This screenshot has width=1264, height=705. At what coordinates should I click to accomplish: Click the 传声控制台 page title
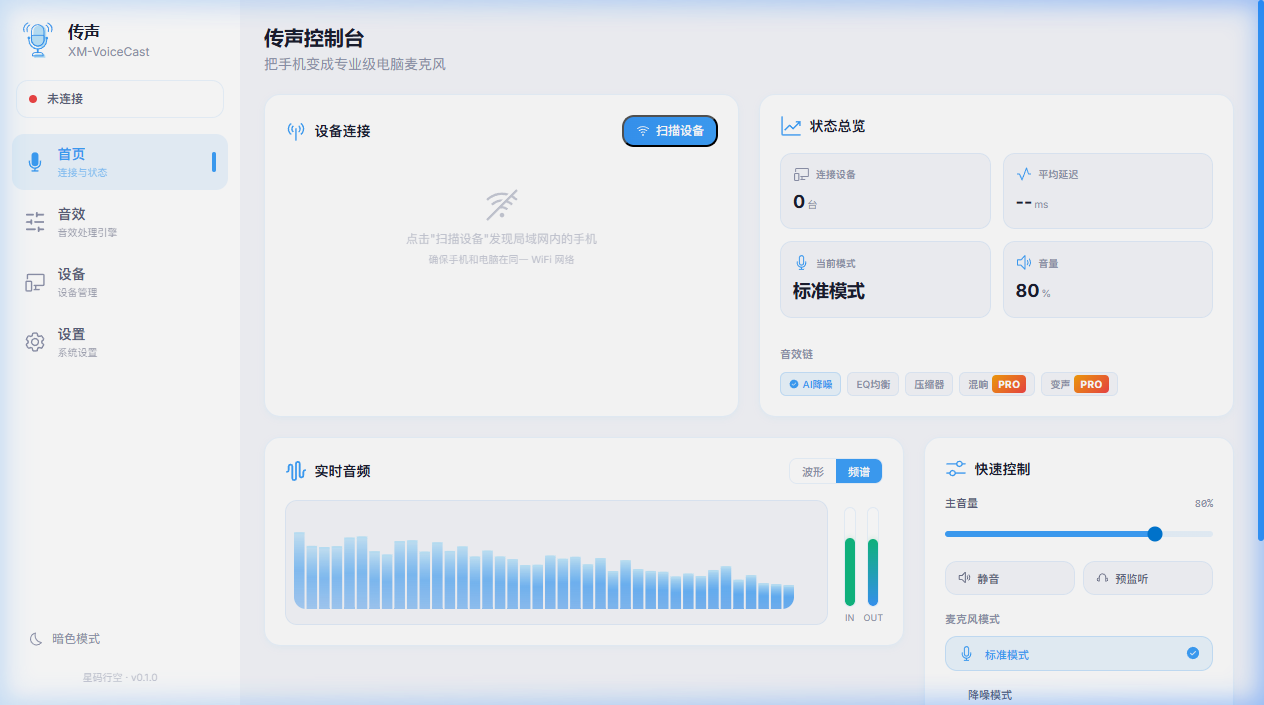(x=314, y=39)
